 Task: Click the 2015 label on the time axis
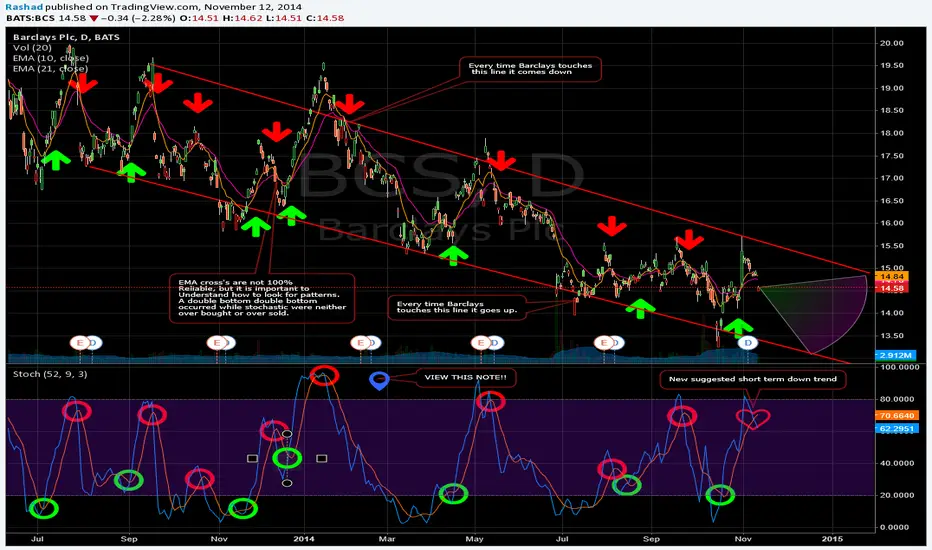tap(832, 539)
